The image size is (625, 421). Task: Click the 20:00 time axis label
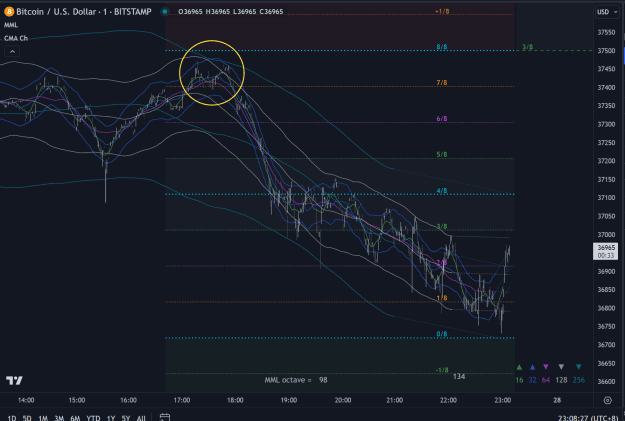tap(343, 400)
